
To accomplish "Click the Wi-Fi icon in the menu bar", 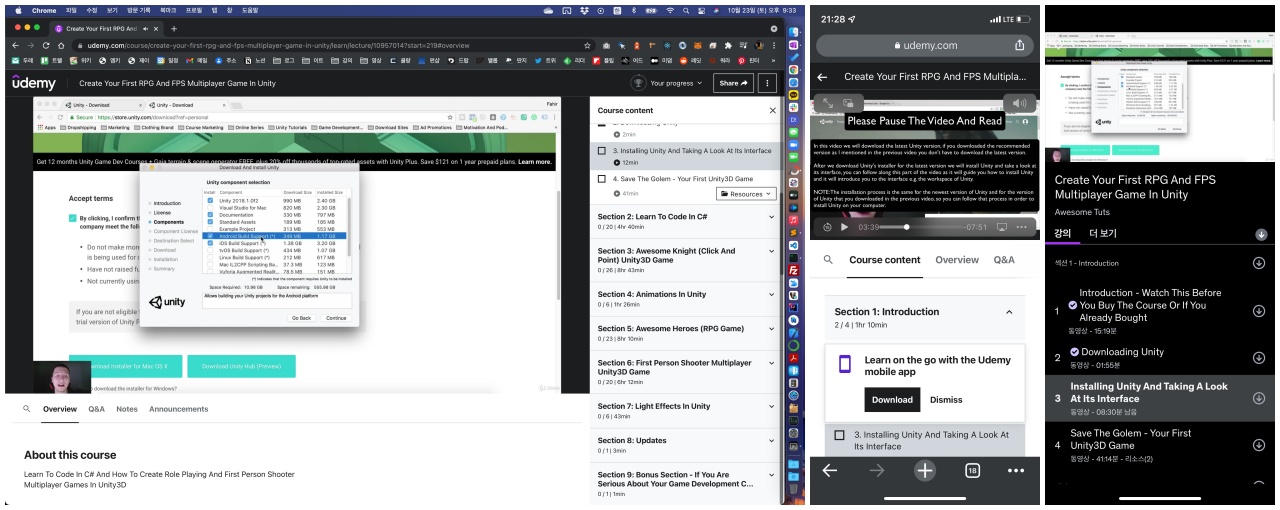I will pos(669,10).
